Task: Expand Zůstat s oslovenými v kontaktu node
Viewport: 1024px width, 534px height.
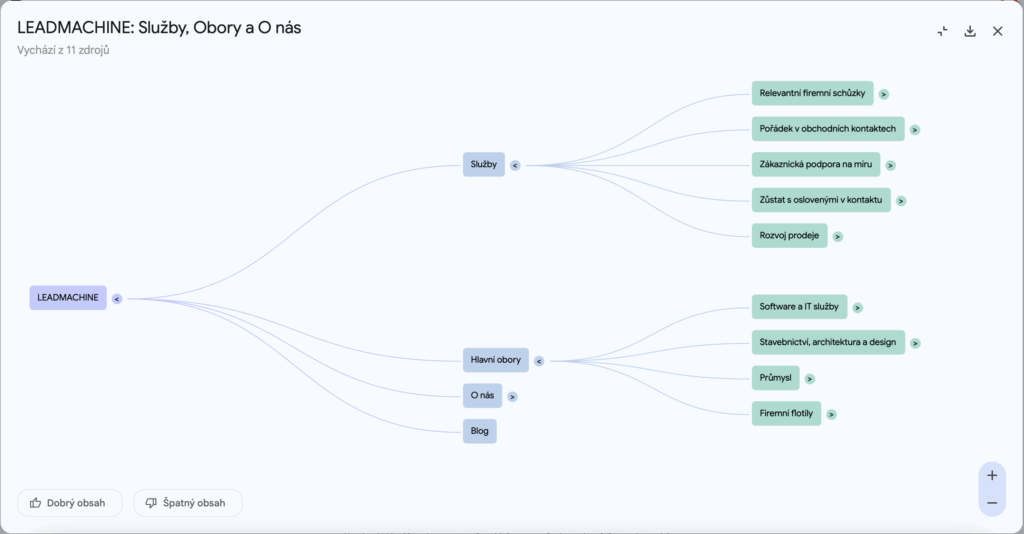Action: (x=901, y=201)
